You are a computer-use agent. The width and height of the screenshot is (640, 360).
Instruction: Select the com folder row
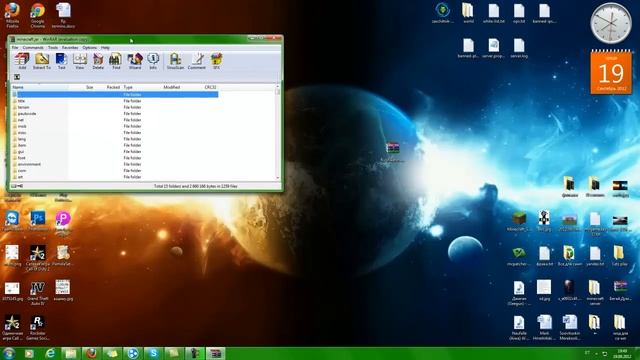115,171
